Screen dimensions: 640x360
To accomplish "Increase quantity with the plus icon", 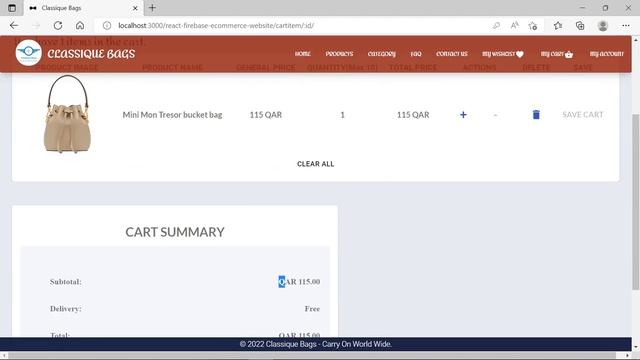I will pos(463,115).
